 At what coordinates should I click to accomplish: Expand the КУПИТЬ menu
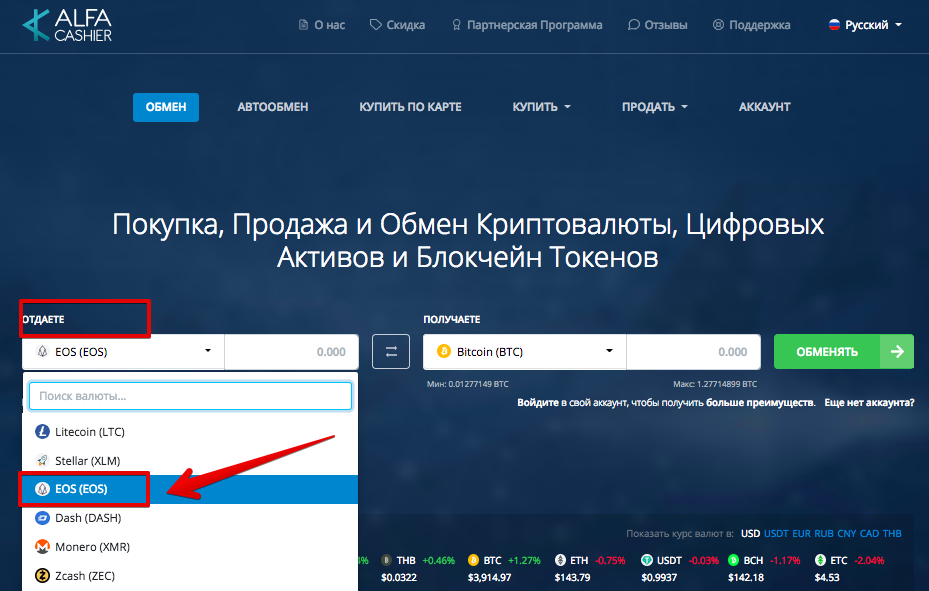(541, 107)
